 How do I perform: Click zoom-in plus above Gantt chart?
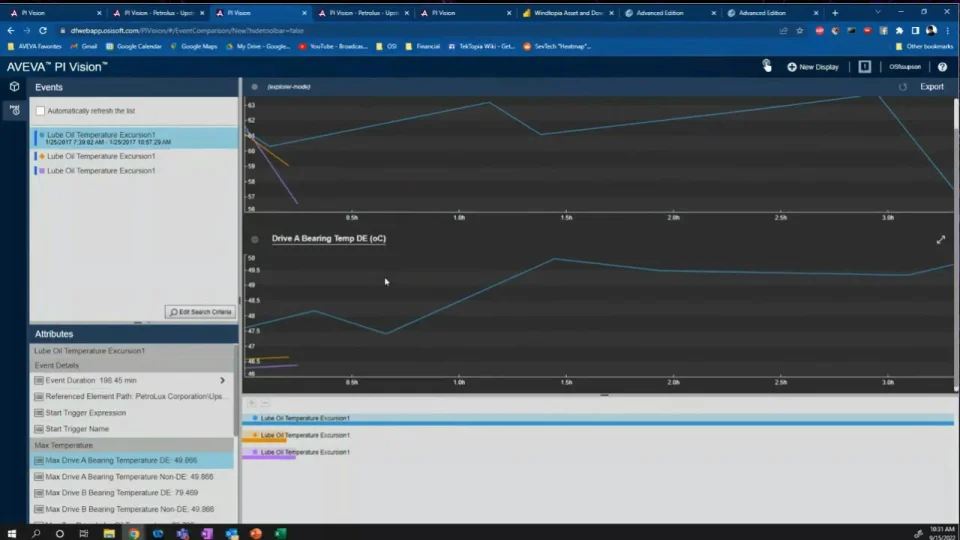pyautogui.click(x=252, y=403)
